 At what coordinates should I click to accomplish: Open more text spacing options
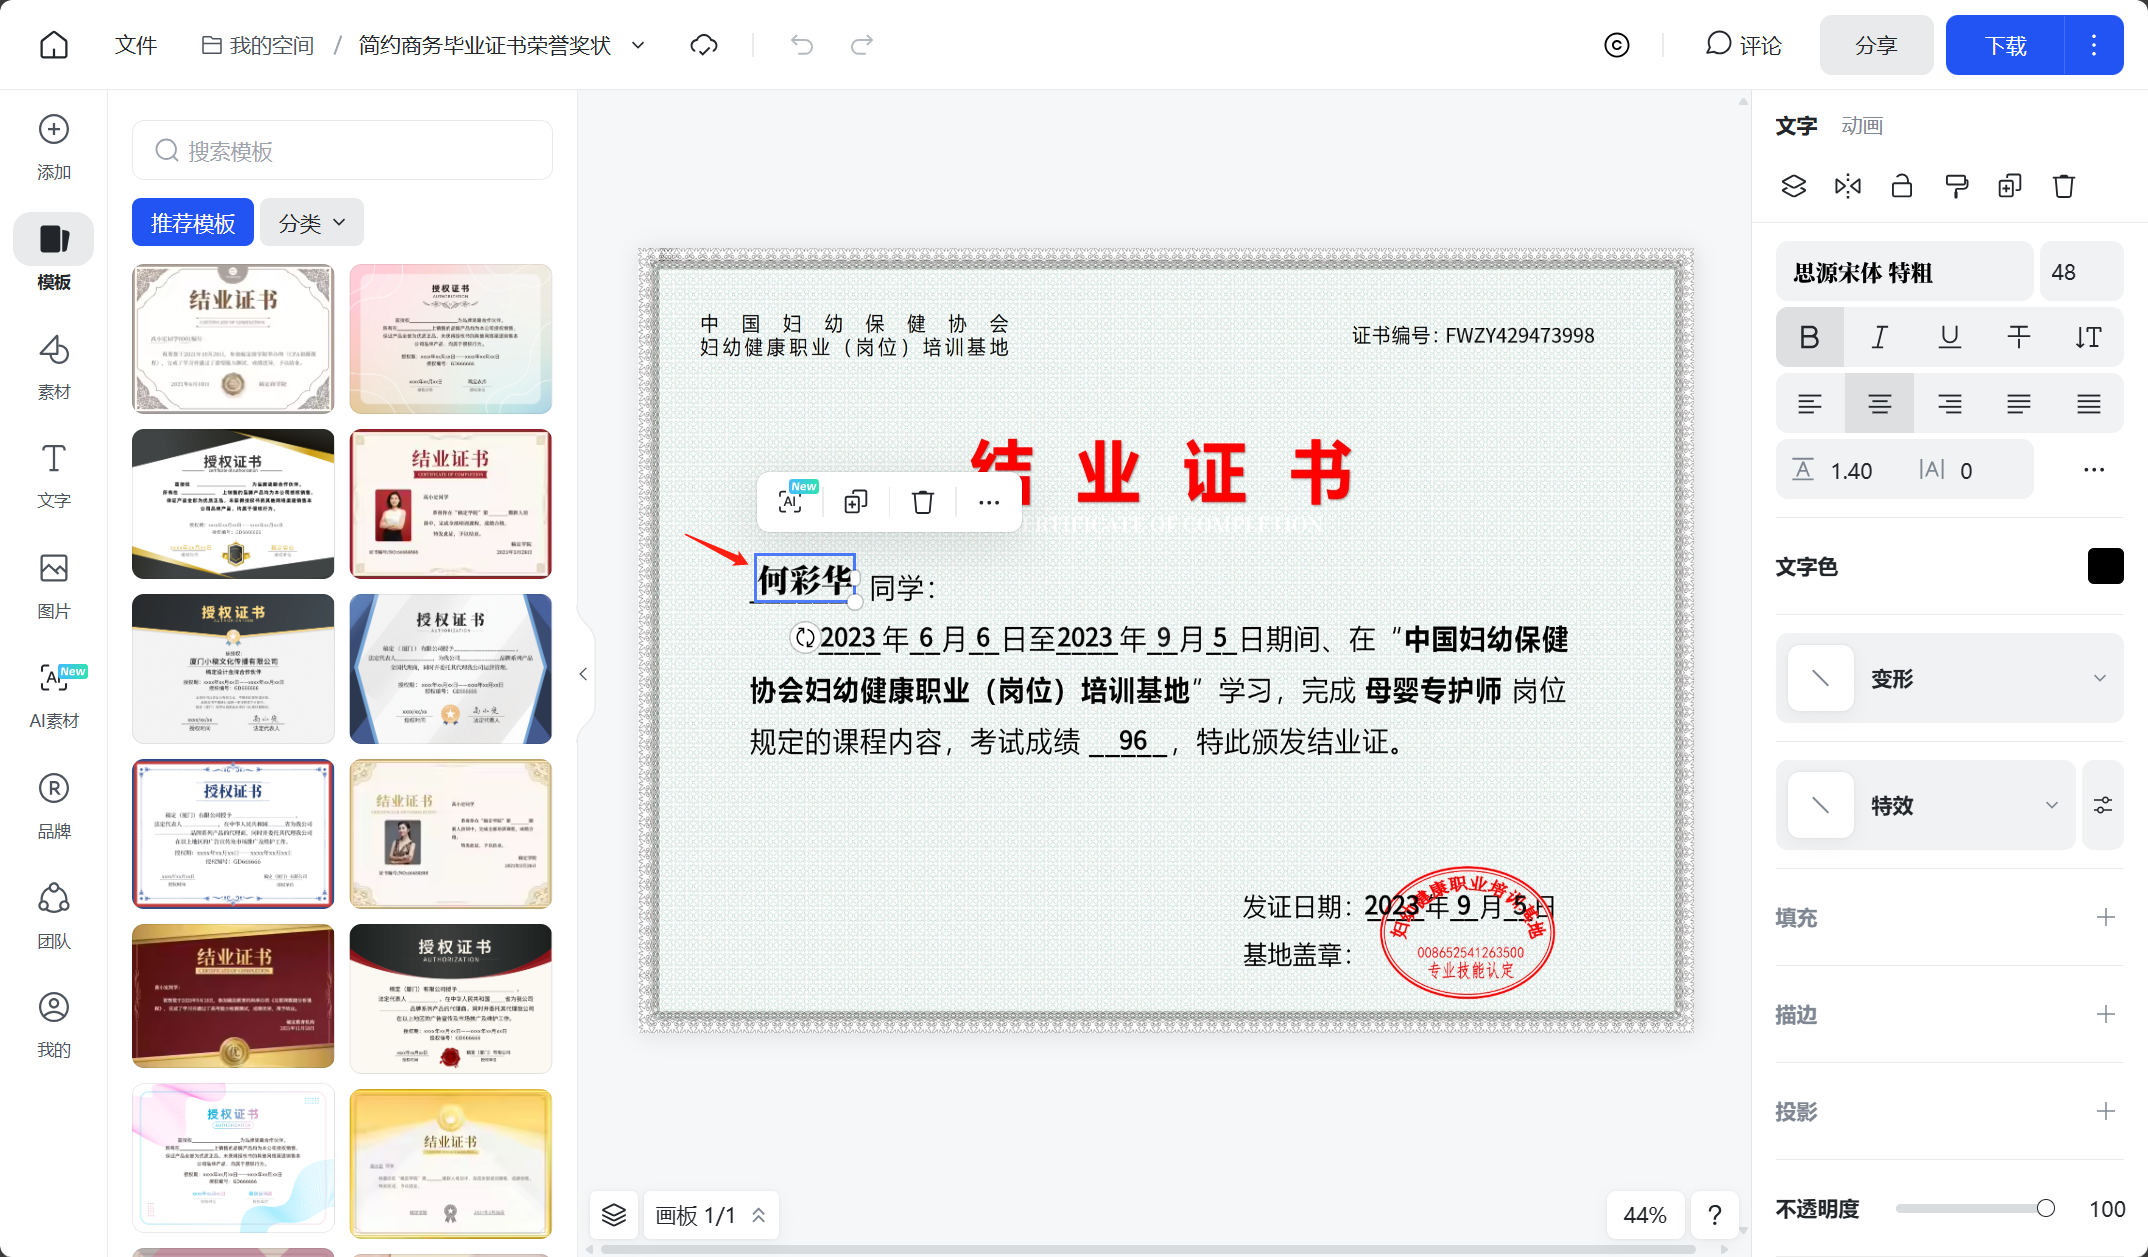tap(2094, 470)
